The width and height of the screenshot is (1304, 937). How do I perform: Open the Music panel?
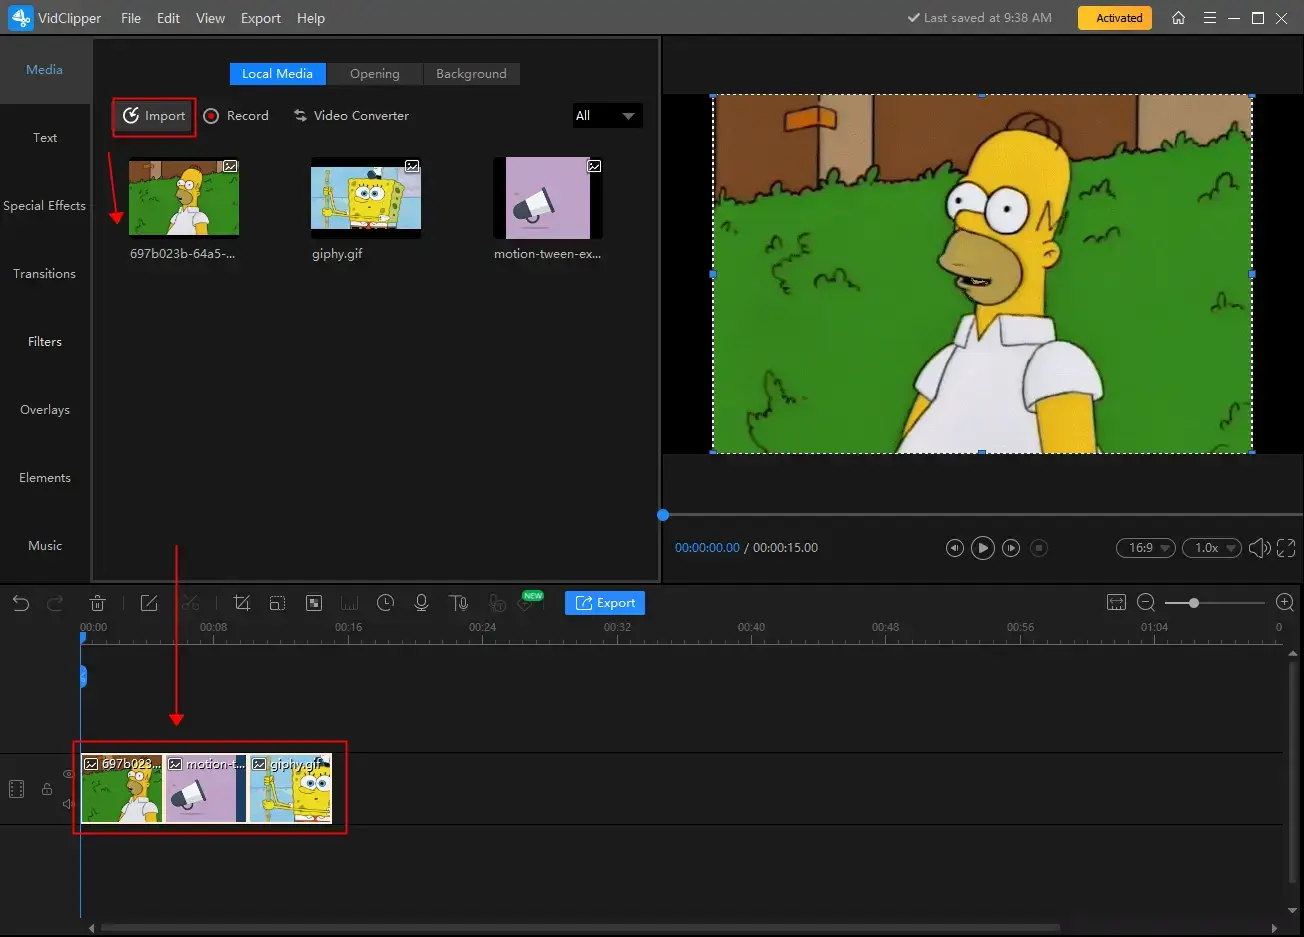(x=45, y=546)
